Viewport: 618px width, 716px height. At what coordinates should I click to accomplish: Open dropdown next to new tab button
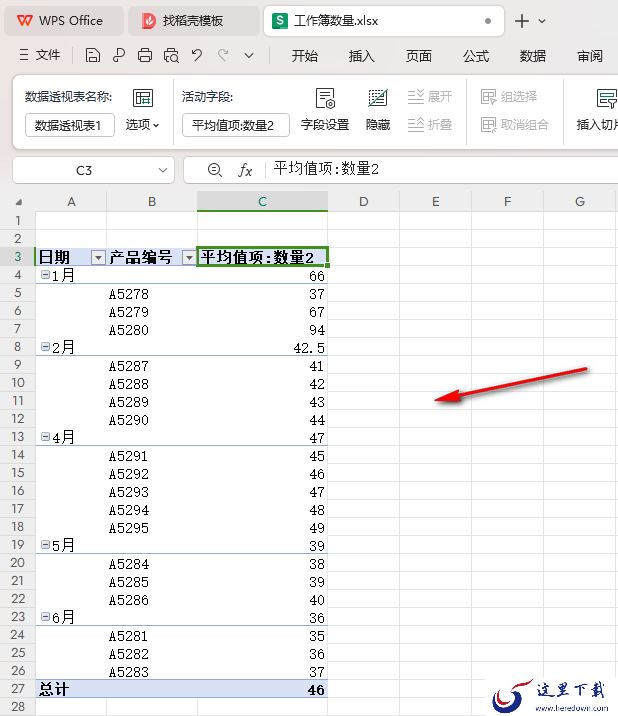point(542,21)
